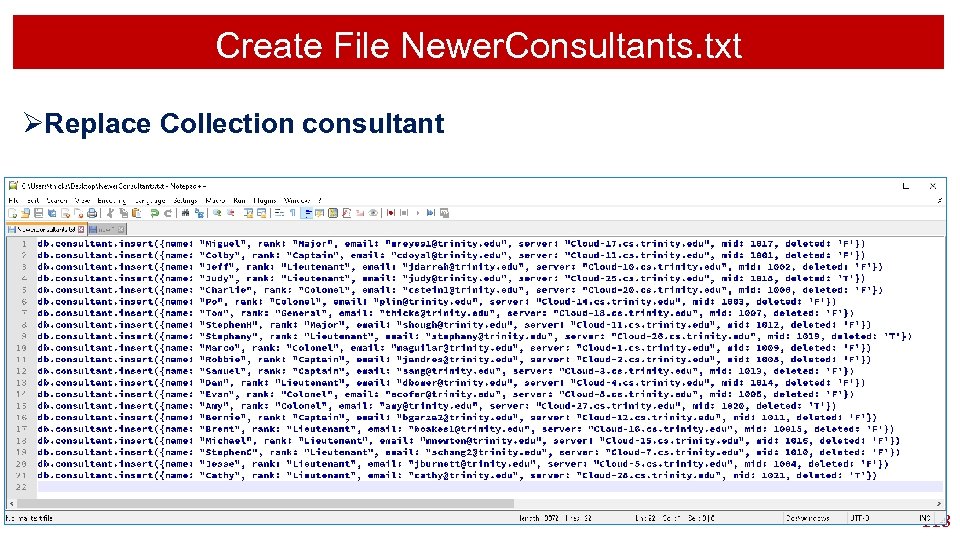Click the Zoom Out toolbar icon
This screenshot has height=540, width=960.
point(230,213)
